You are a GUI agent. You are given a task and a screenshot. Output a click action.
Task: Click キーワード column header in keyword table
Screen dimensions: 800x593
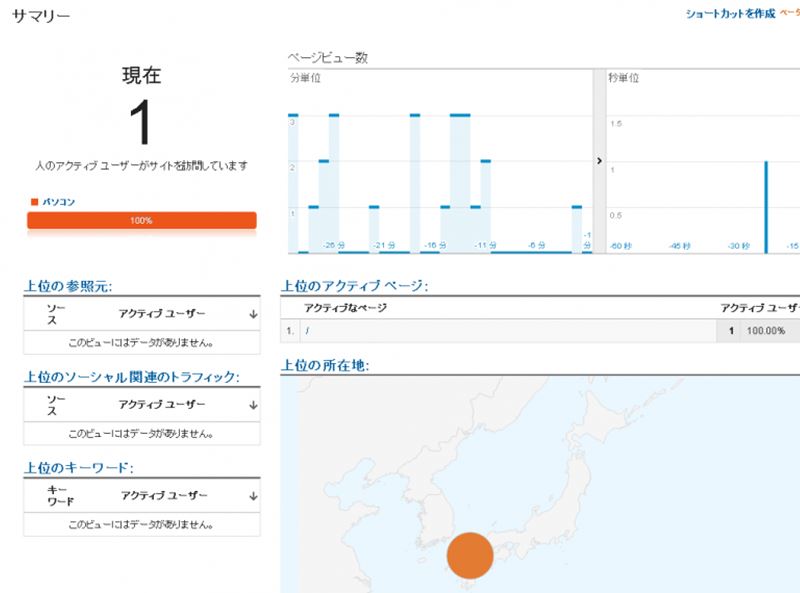[57, 496]
